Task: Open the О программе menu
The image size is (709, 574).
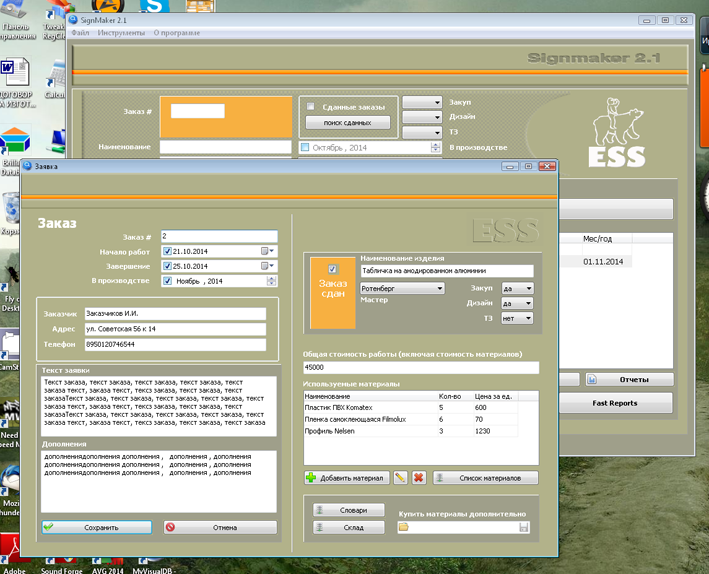Action: pyautogui.click(x=176, y=33)
